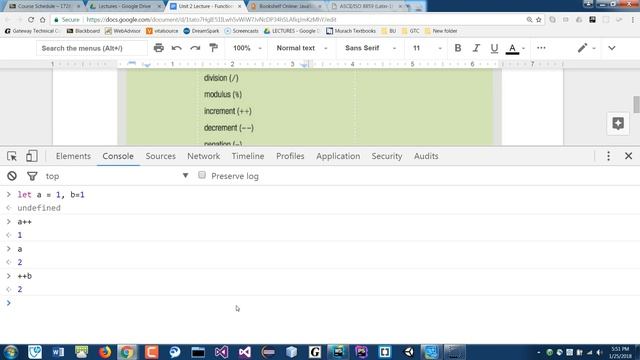Click the Chrome address bar URL
The image size is (640, 360).
(x=211, y=20)
